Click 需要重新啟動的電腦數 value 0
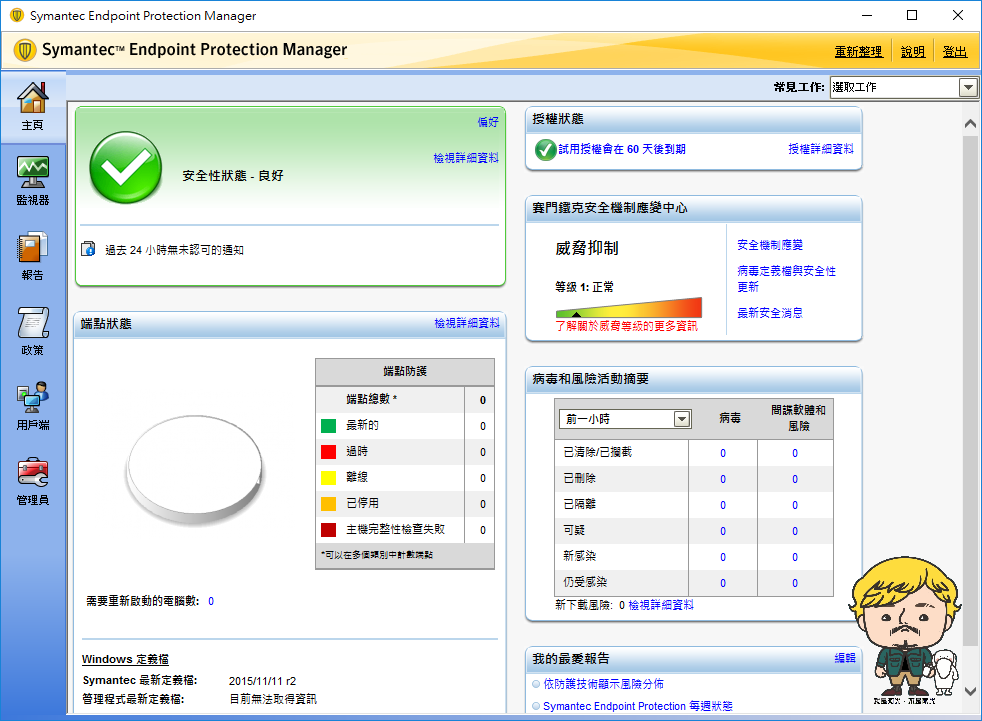The height and width of the screenshot is (721, 982). (211, 601)
